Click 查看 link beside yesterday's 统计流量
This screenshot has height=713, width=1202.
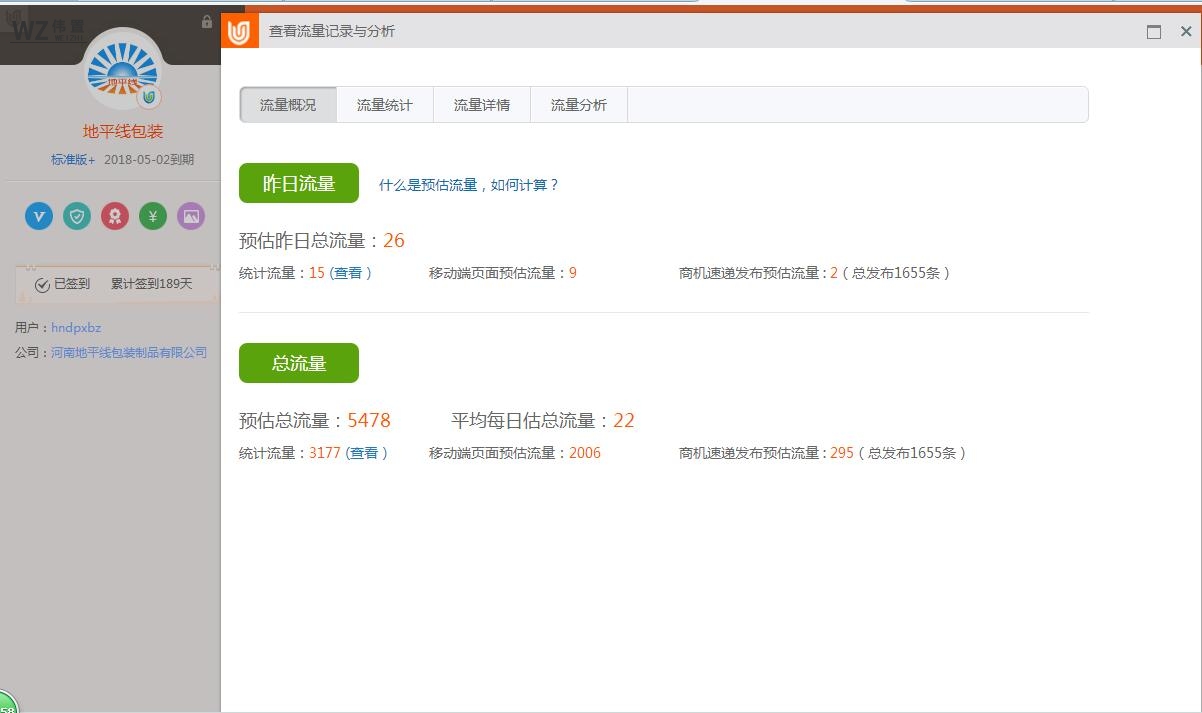(x=349, y=273)
